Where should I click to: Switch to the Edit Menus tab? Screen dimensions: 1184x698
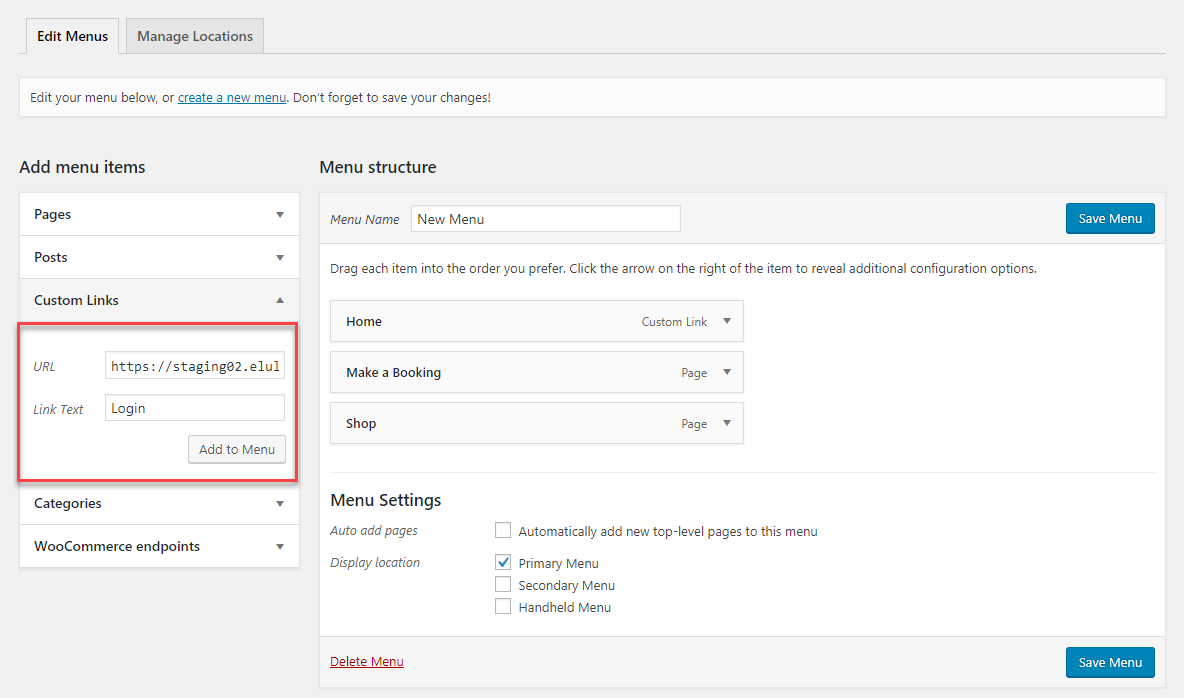pos(72,36)
